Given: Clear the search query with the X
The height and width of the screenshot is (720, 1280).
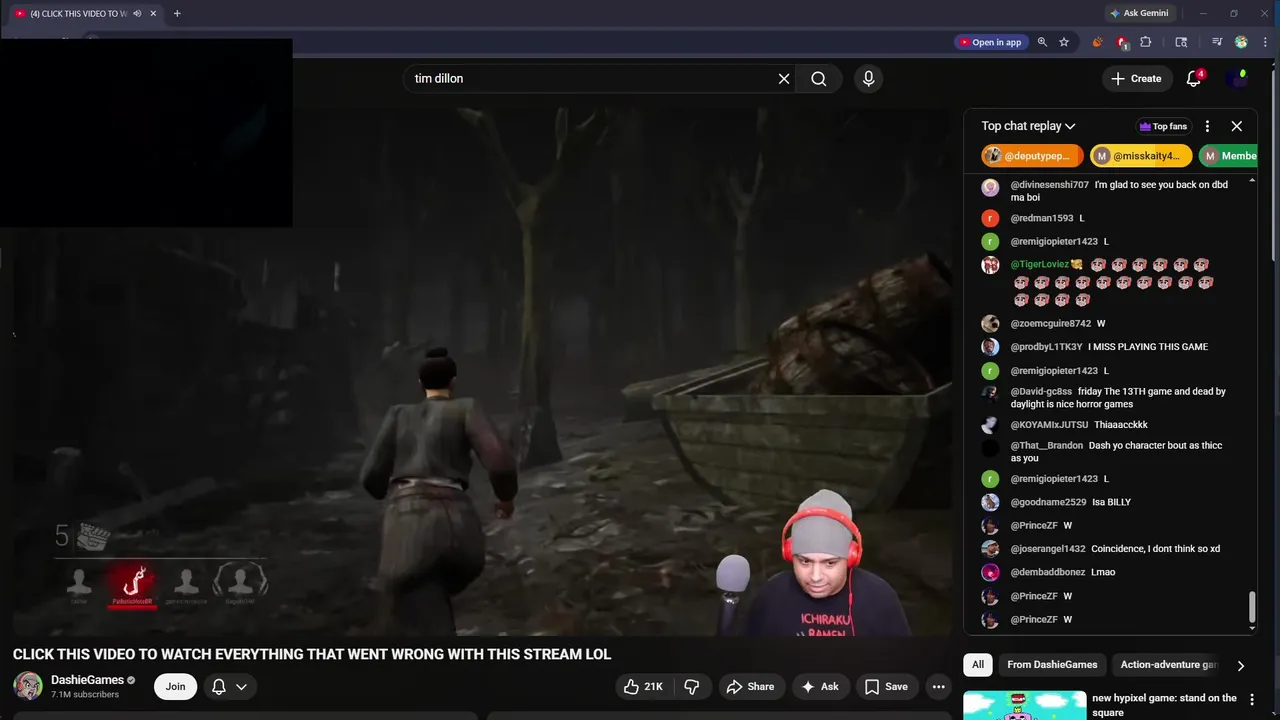Looking at the screenshot, I should (784, 78).
